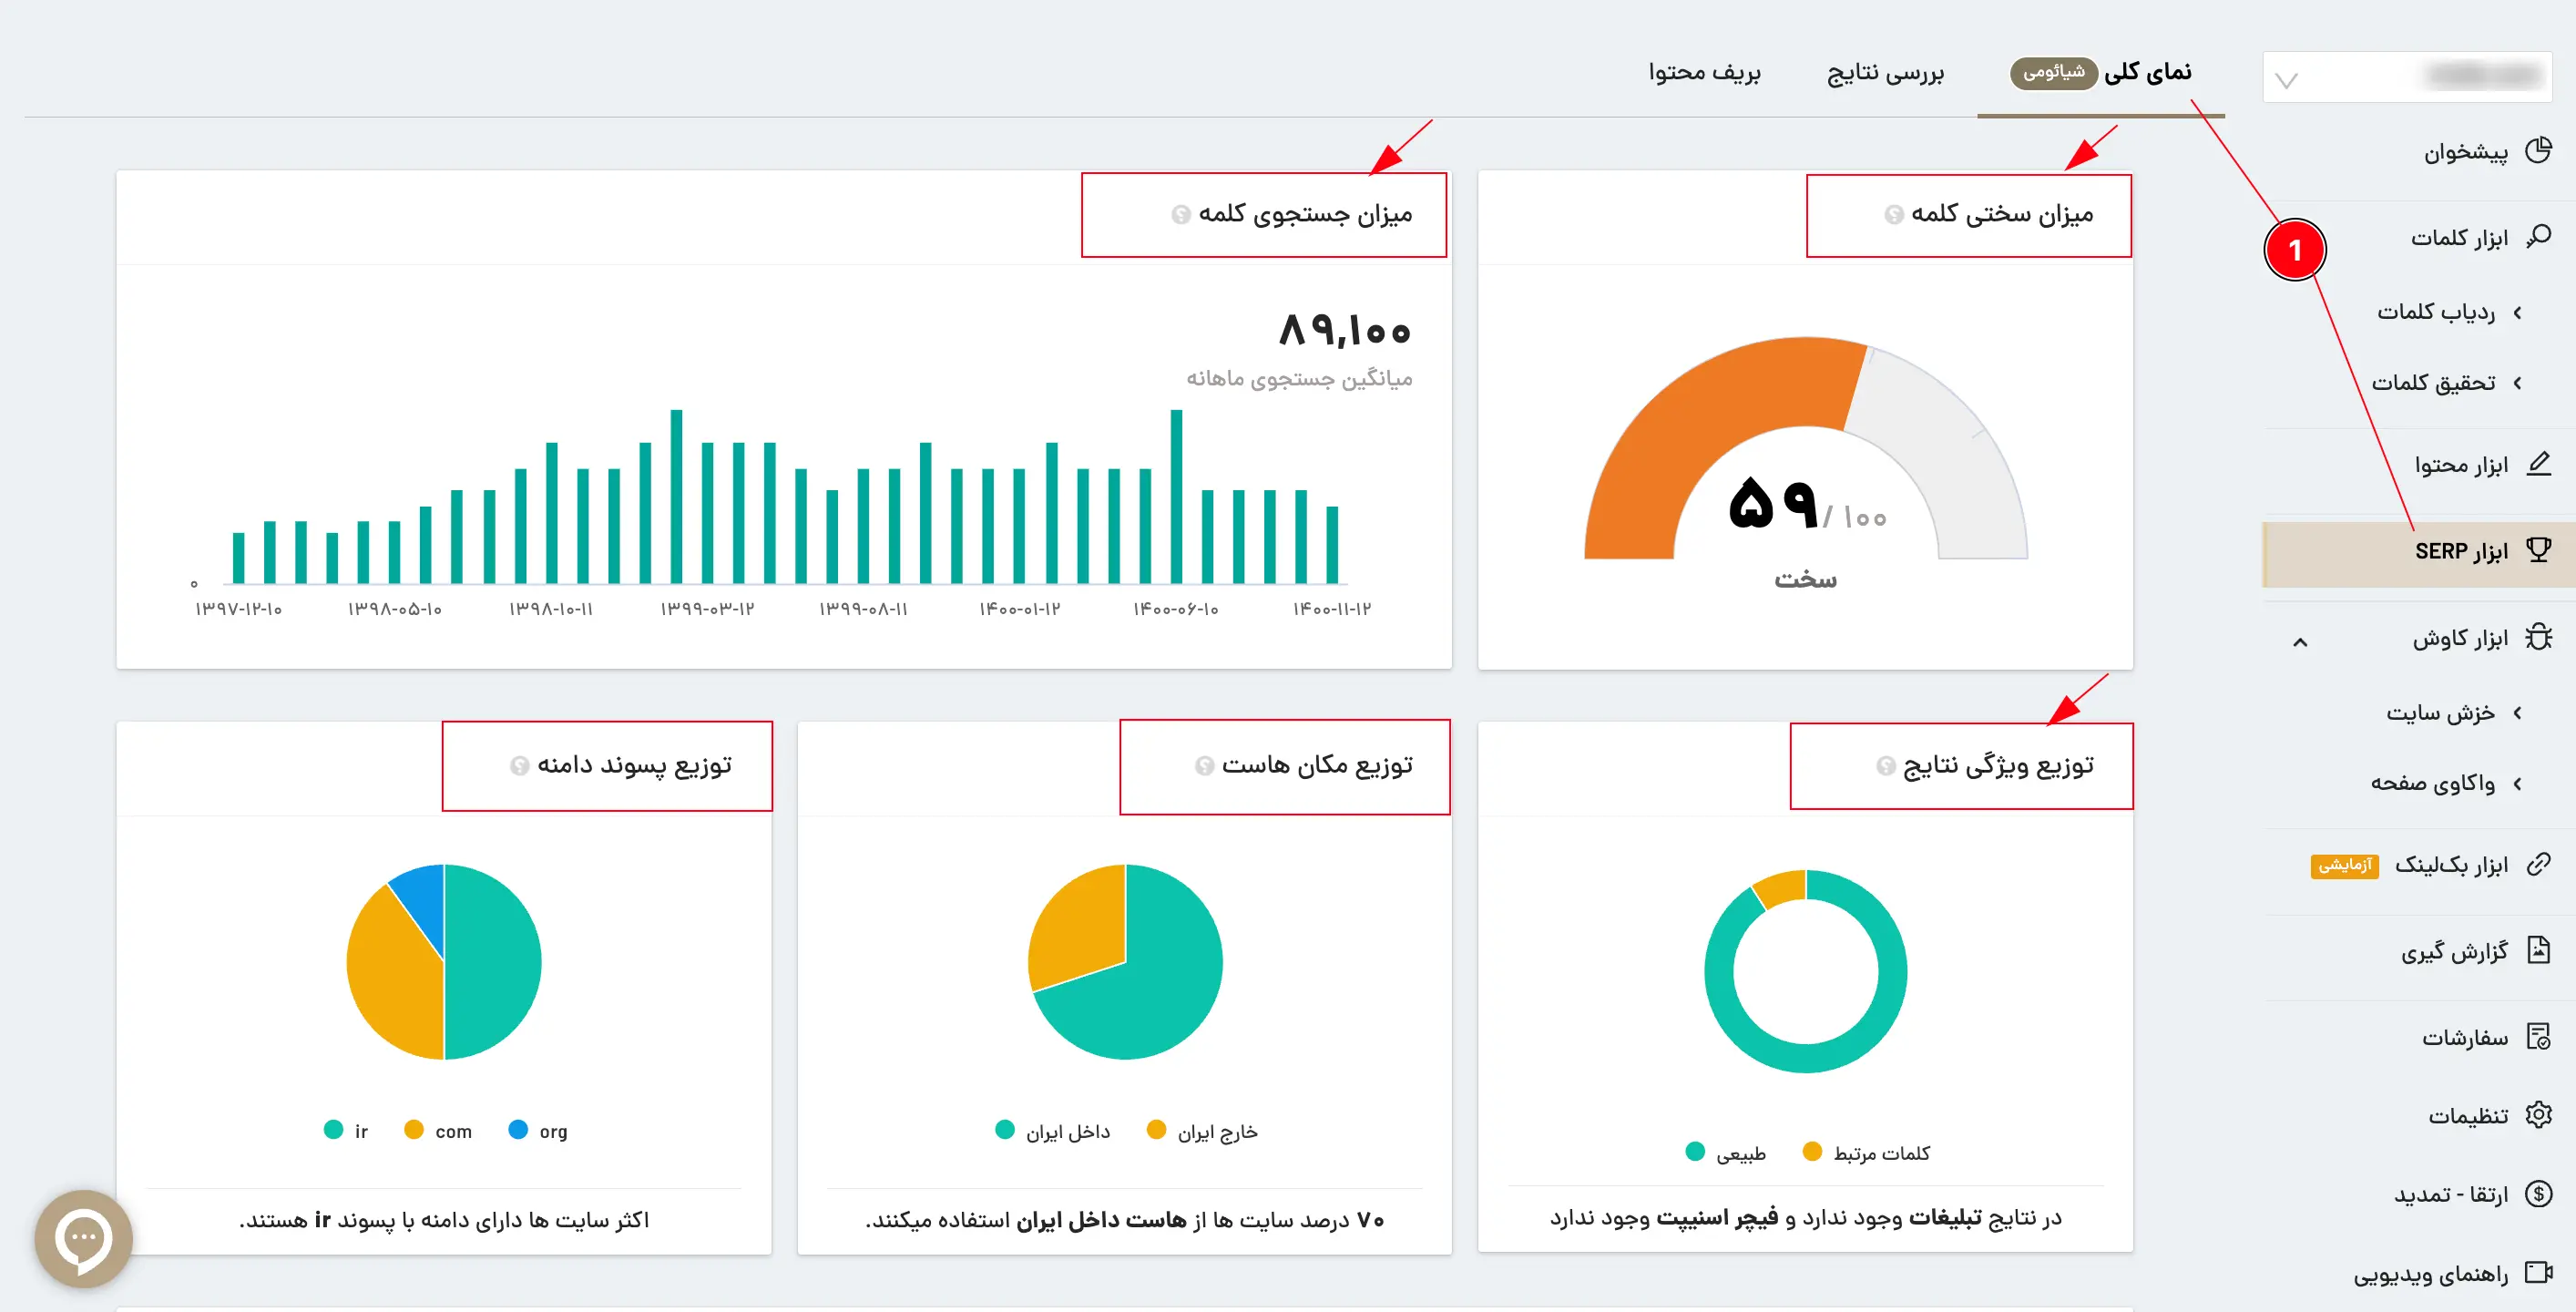
Task: Open the project selector dropdown at top
Action: pyautogui.click(x=2407, y=77)
